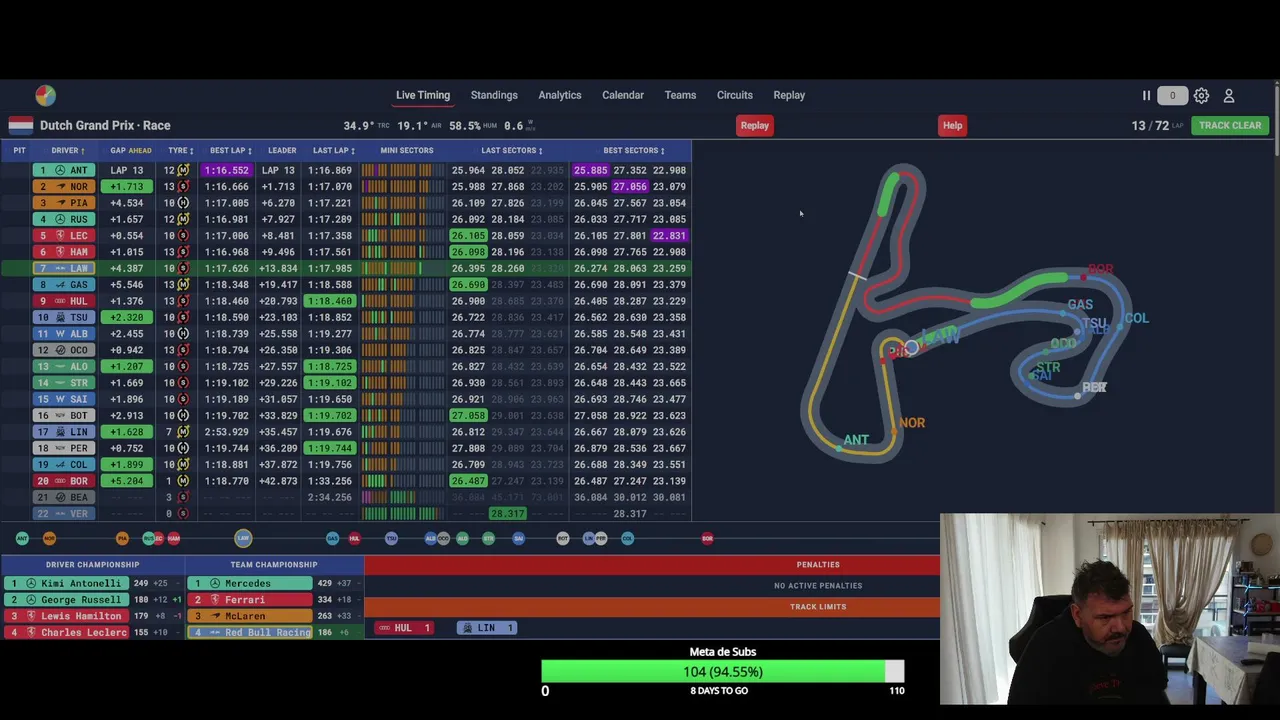
Task: Click the red Help button
Action: tap(952, 126)
